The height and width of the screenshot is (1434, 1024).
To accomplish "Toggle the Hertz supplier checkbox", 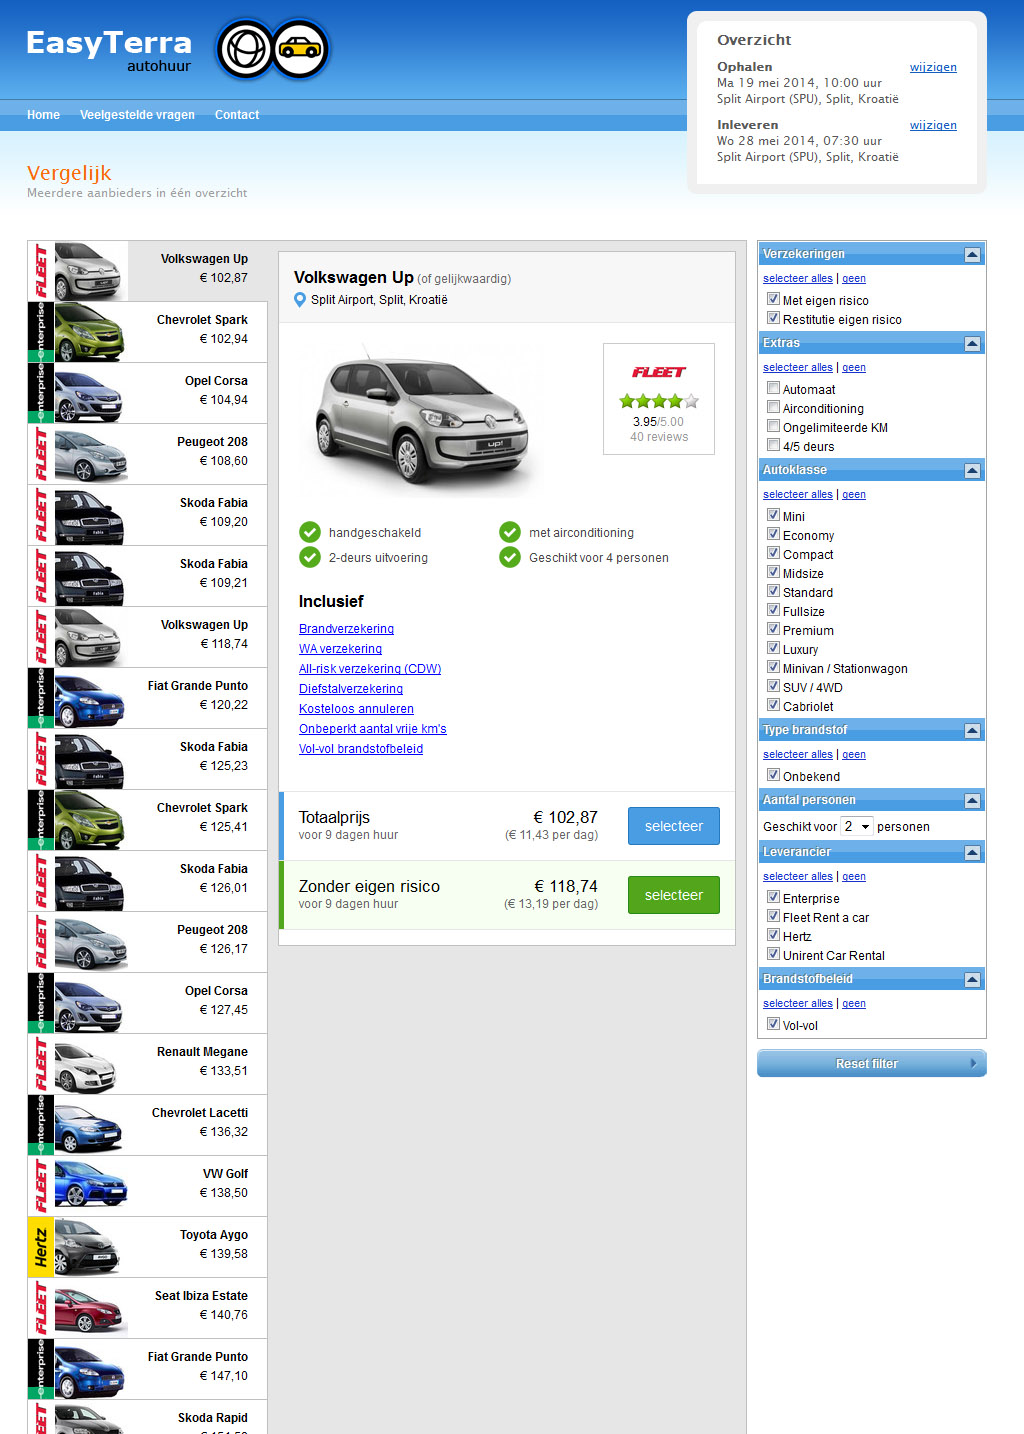I will click(x=773, y=935).
